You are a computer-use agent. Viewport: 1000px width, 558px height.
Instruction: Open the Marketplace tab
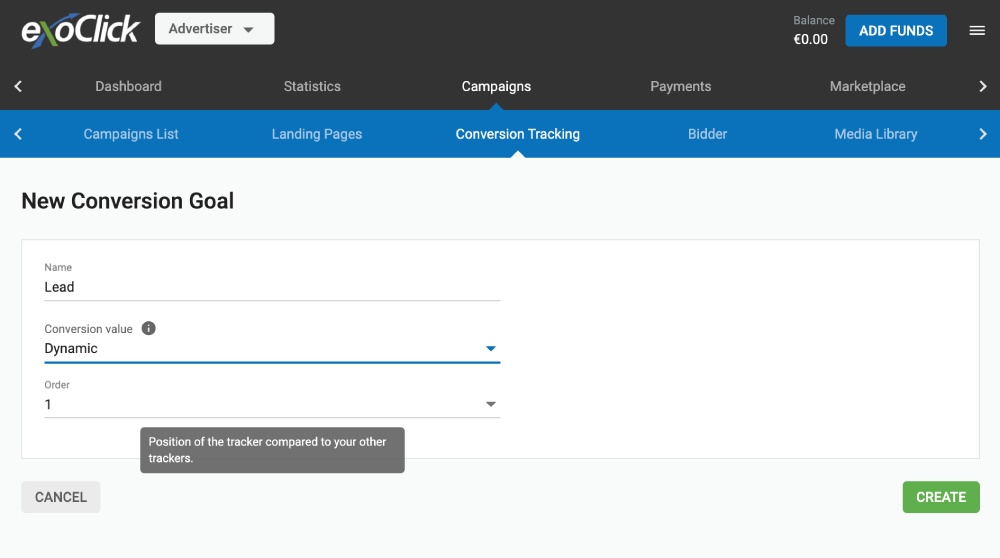pos(867,86)
